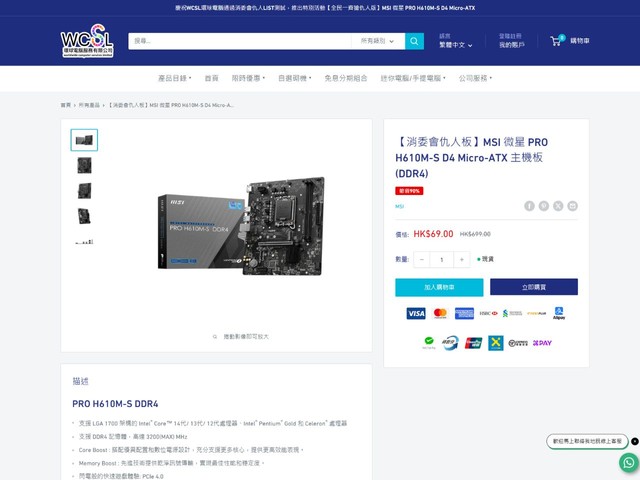
Task: Decrease quantity with minus button
Action: (422, 260)
